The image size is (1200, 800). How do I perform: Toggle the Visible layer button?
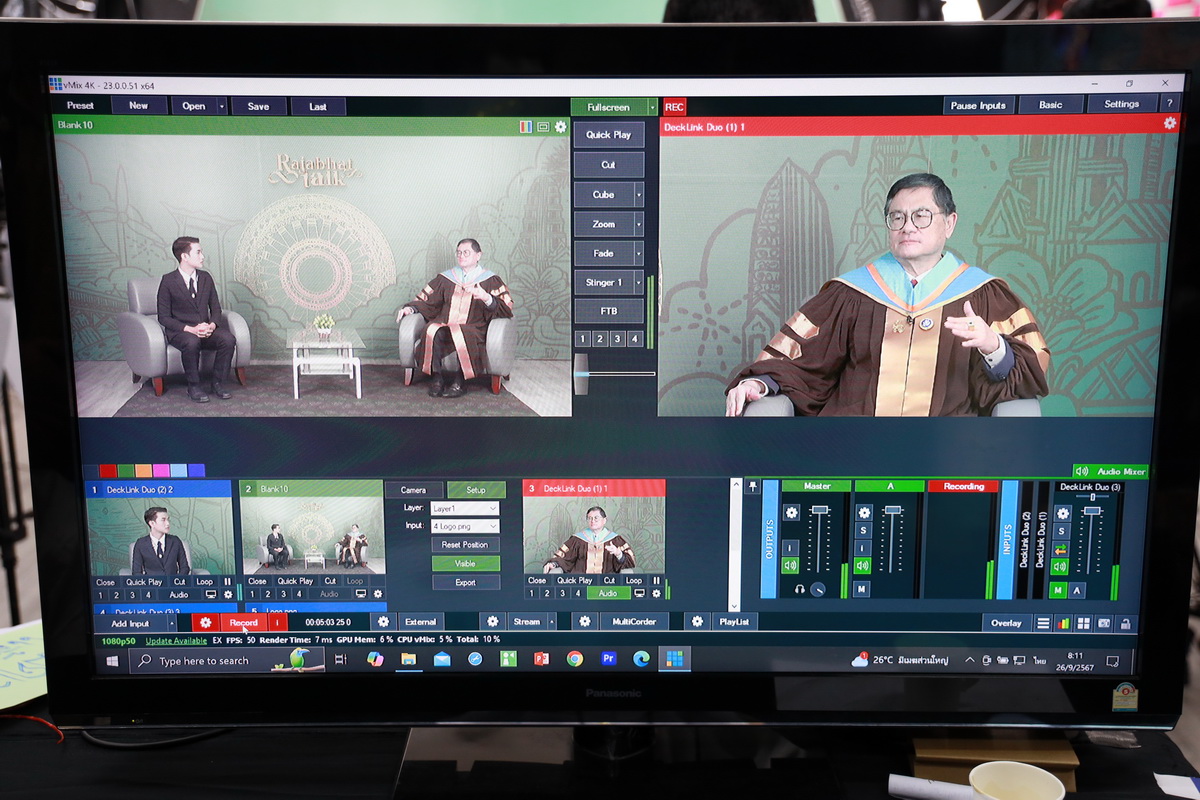465,564
